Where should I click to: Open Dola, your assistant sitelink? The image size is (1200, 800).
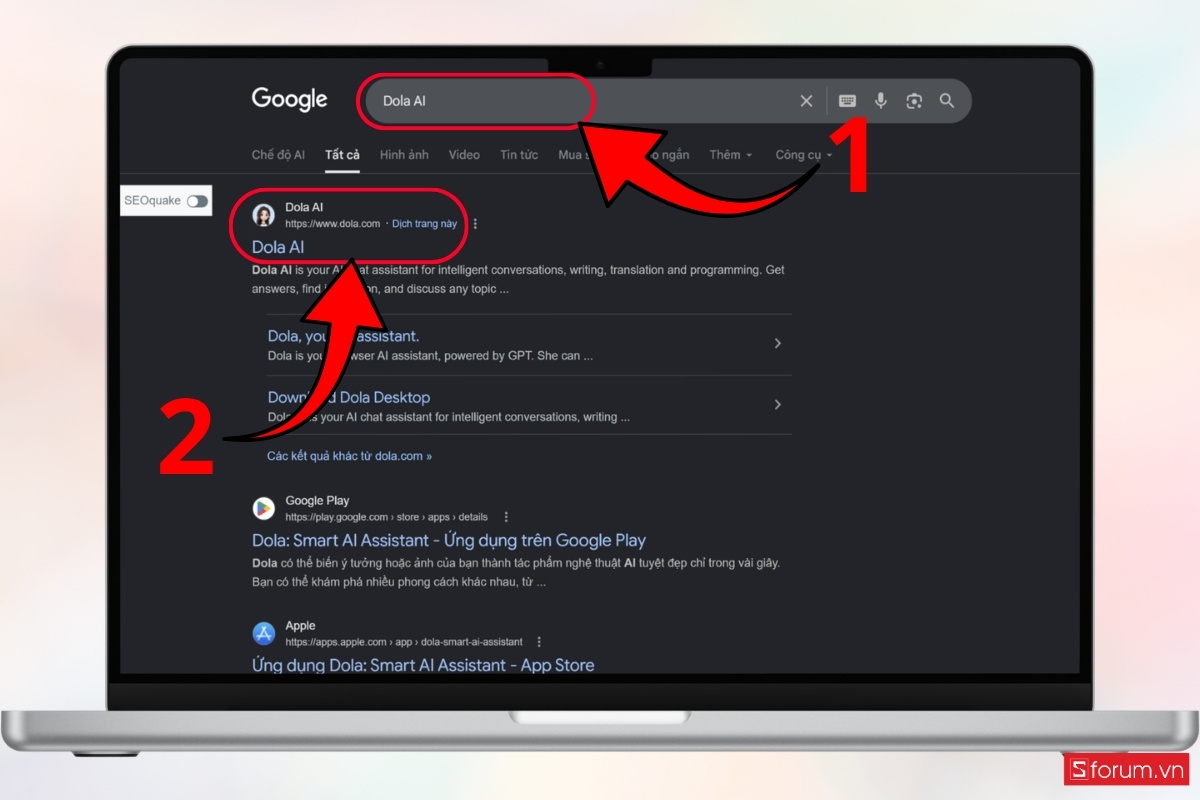[x=343, y=337]
